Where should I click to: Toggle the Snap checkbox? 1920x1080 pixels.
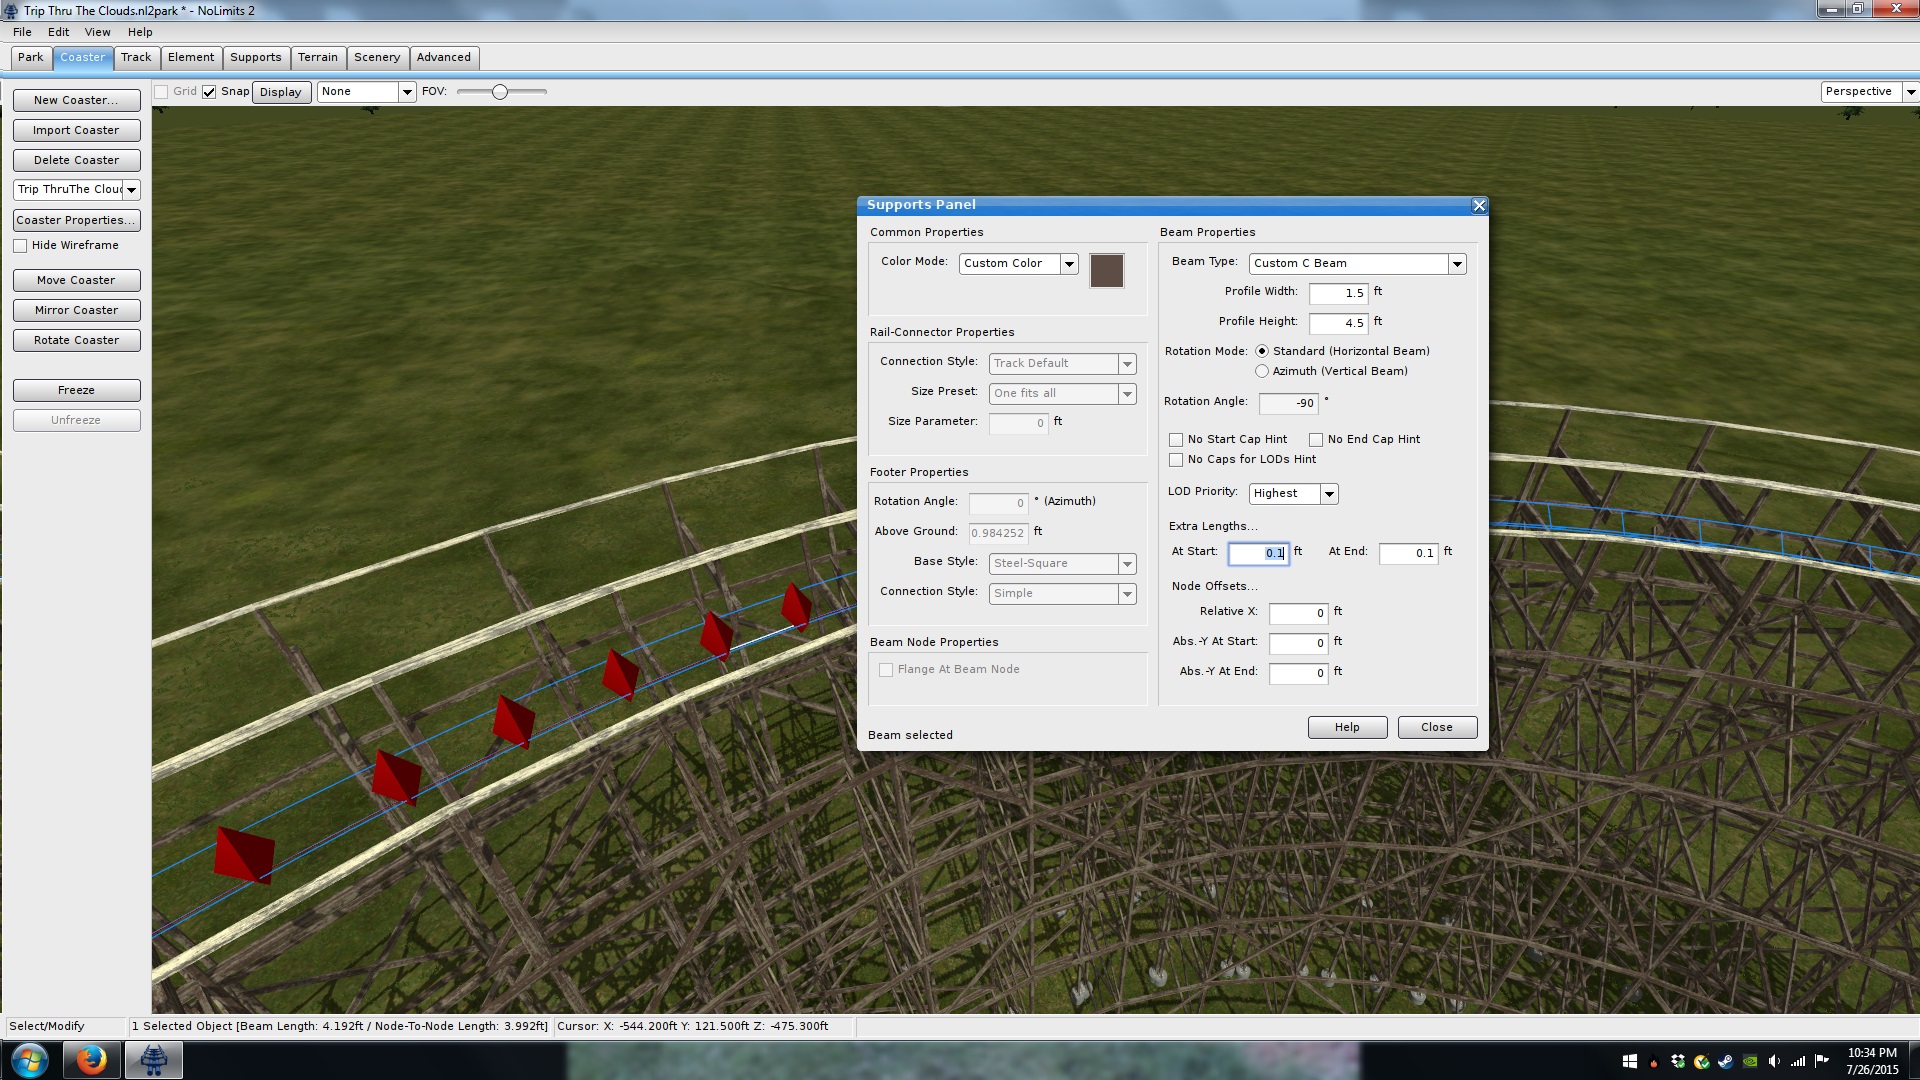pos(209,92)
